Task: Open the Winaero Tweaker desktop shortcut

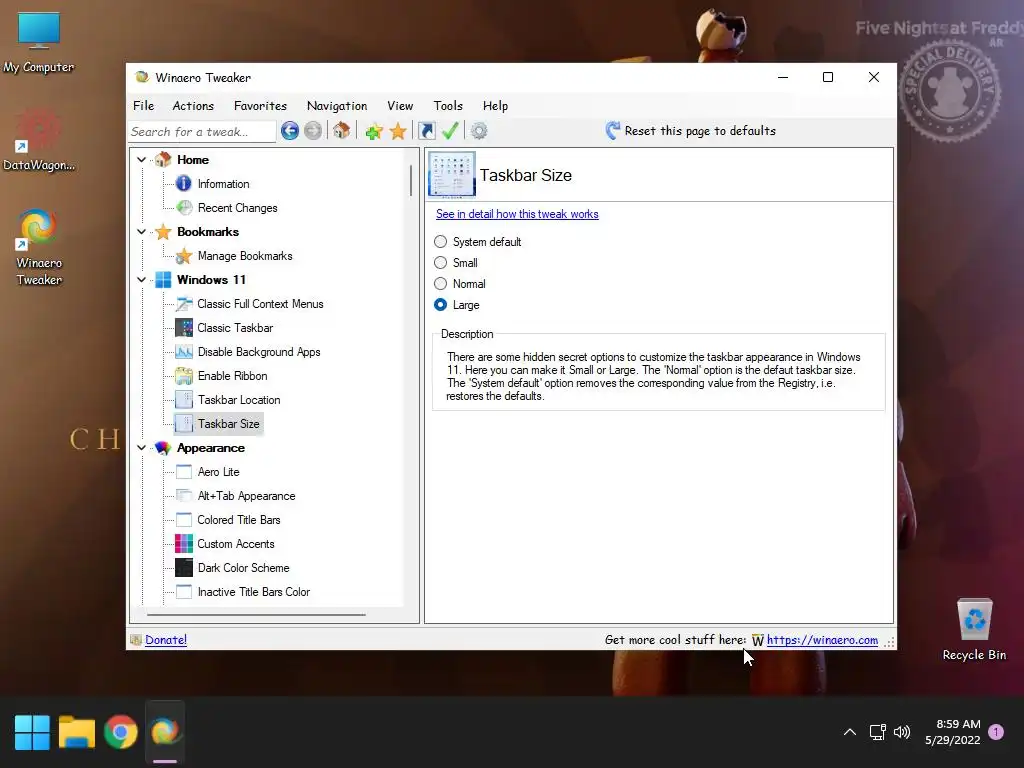Action: pos(39,248)
